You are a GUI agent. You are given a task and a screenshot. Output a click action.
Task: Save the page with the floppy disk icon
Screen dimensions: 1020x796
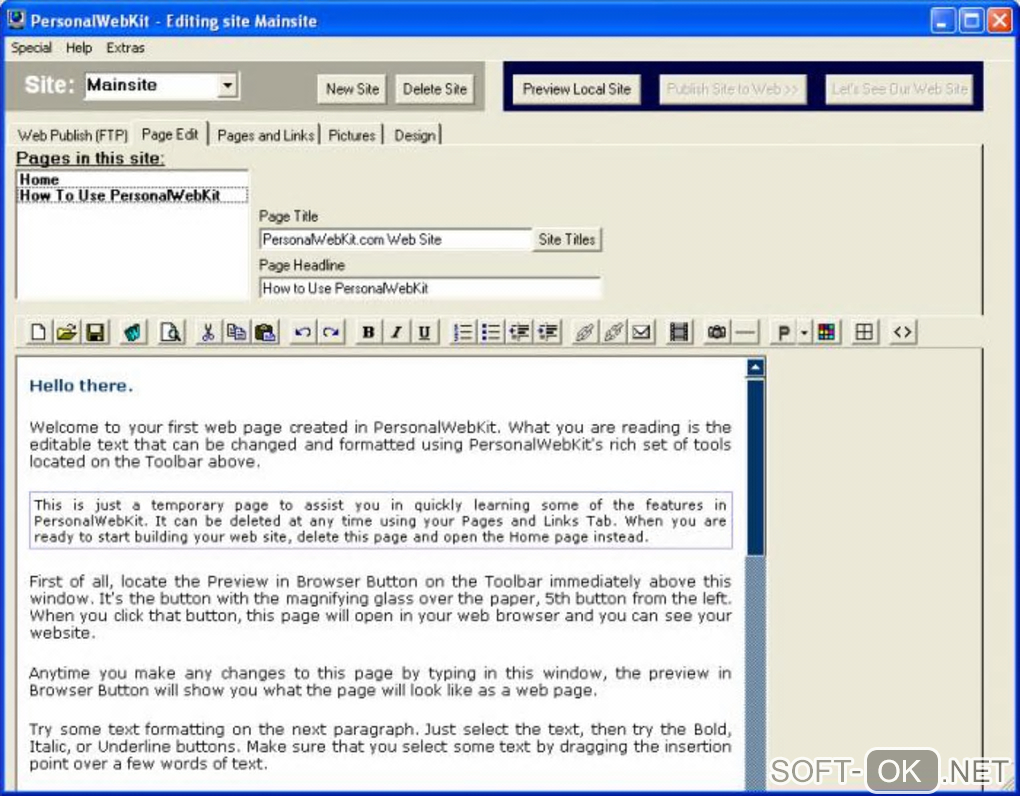point(96,332)
